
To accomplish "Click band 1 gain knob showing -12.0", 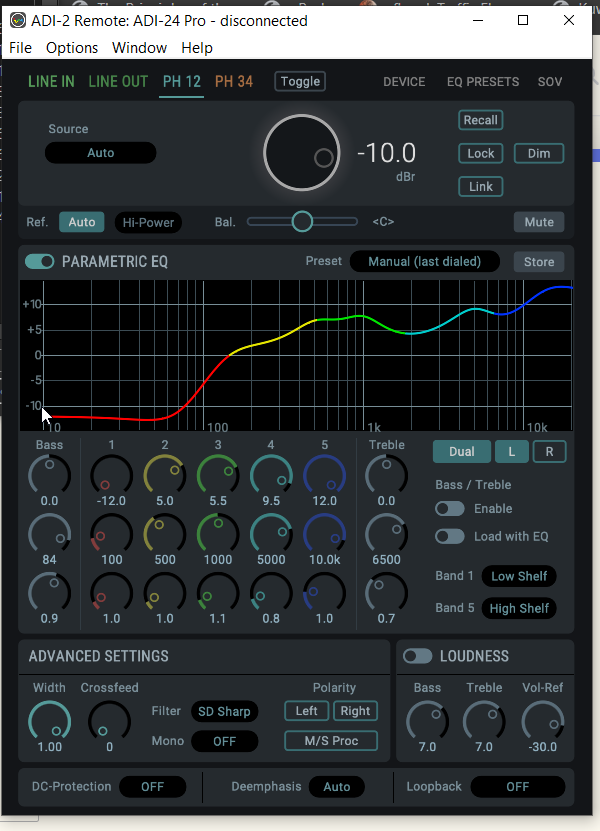I will (x=111, y=475).
